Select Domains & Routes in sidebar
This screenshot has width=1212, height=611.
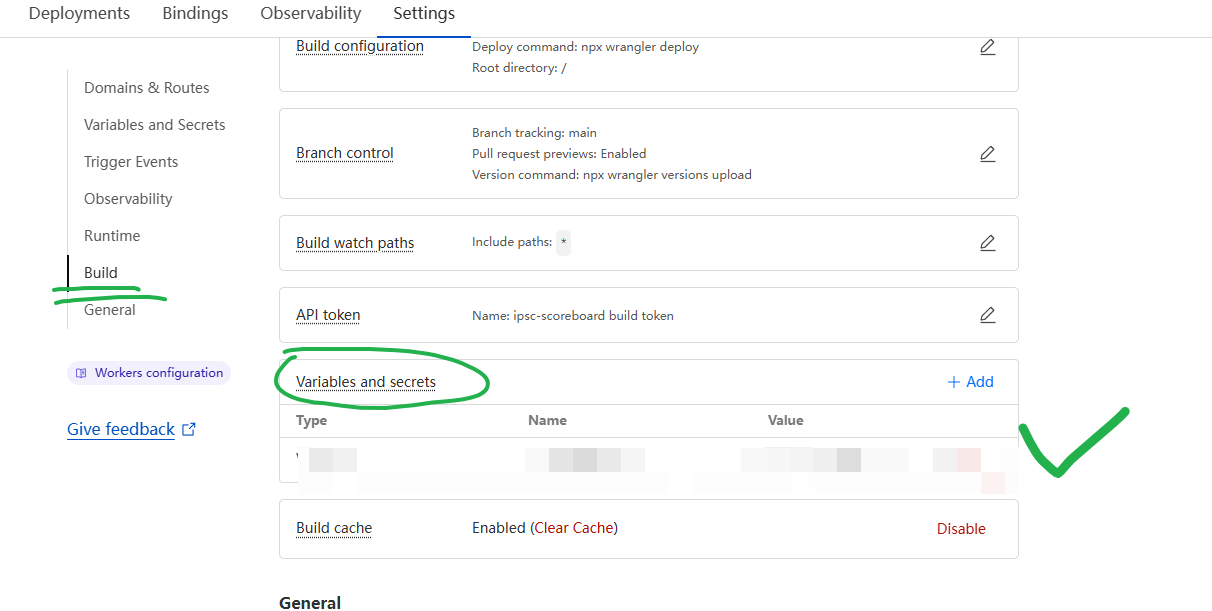click(146, 88)
